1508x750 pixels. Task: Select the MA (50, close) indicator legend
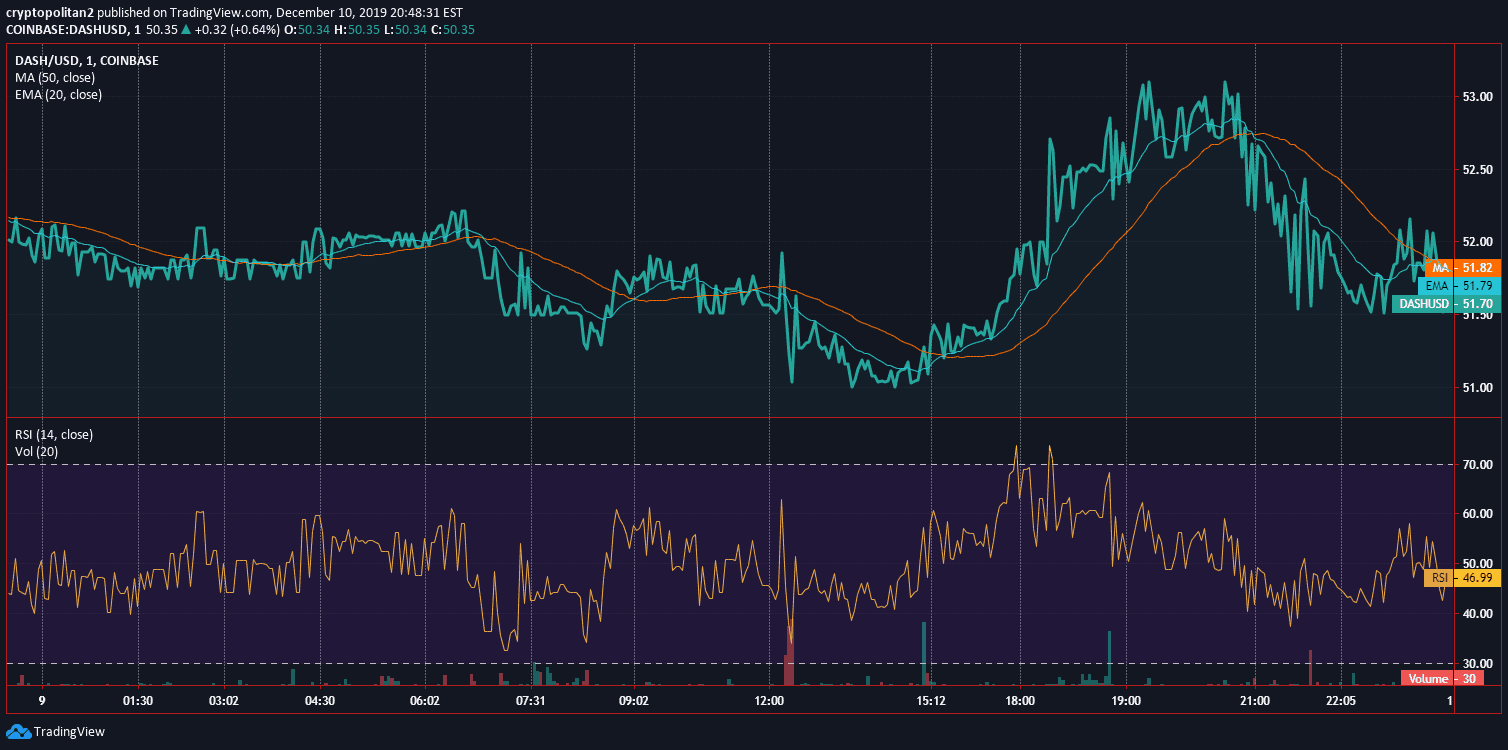(x=57, y=78)
